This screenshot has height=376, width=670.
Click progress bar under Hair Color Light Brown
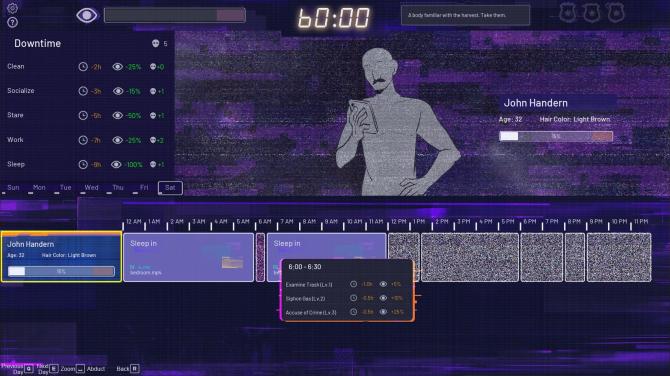(x=556, y=136)
